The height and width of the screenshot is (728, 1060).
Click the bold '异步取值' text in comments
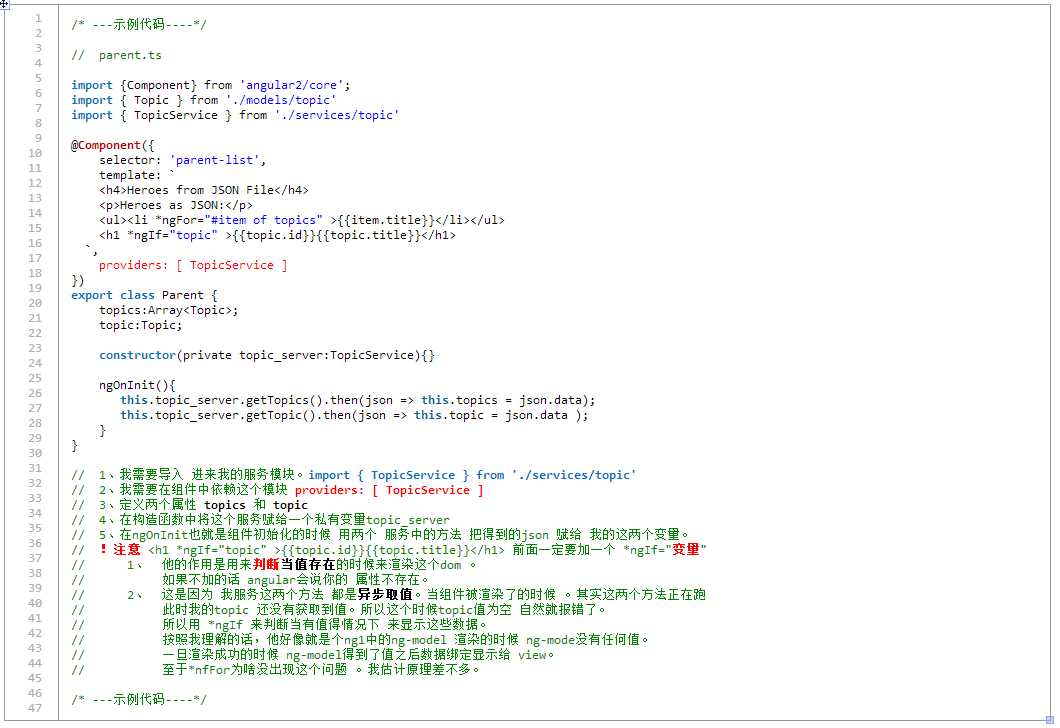tap(385, 595)
